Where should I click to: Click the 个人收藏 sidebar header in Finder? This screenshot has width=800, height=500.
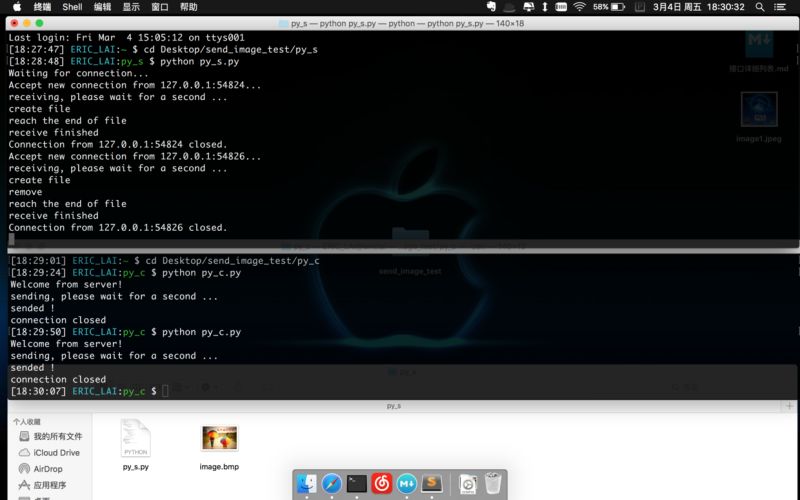[x=27, y=422]
